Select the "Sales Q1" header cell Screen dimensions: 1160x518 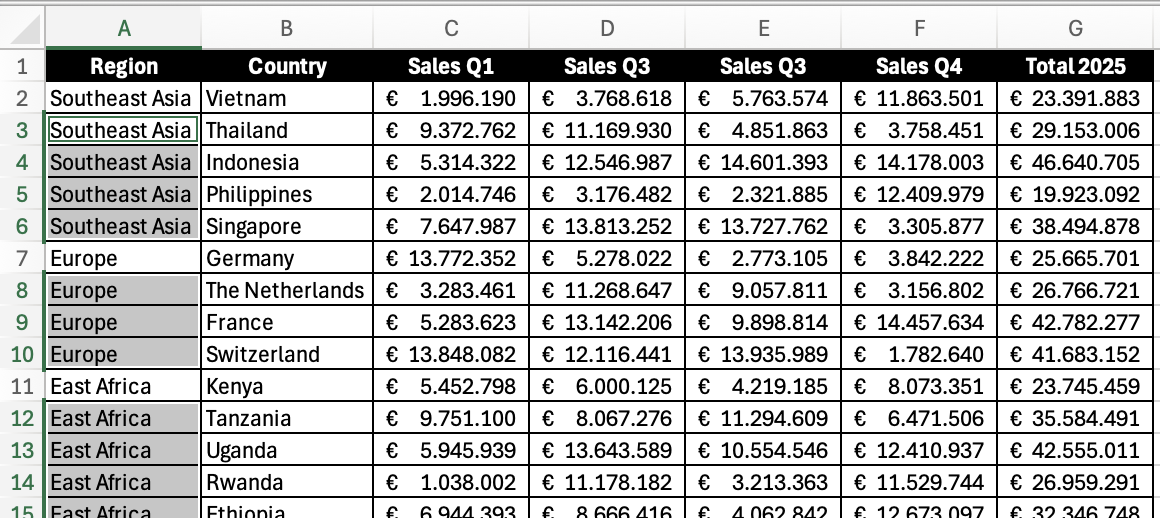451,66
